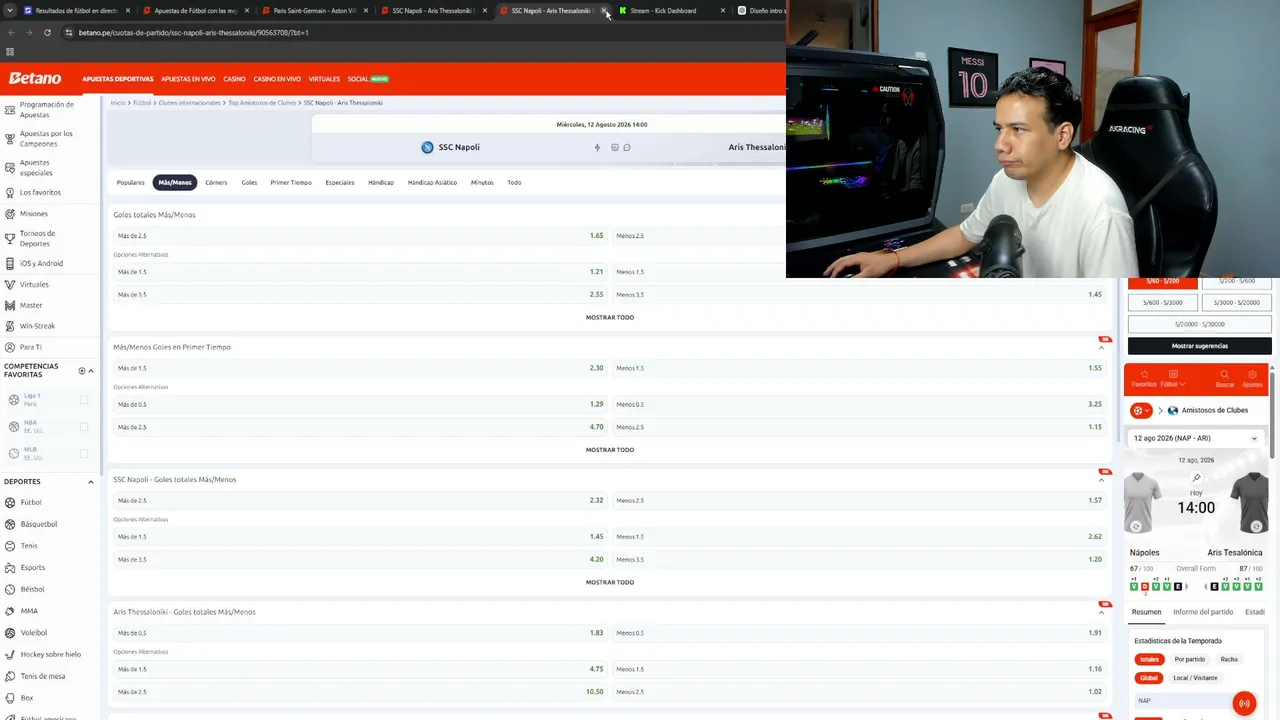The width and height of the screenshot is (1280, 720).
Task: Open Apuestas en Vivo in top menu
Action: pos(188,79)
